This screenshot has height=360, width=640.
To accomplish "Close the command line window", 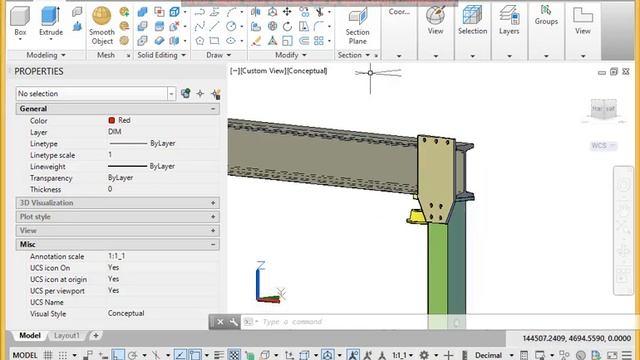I will (x=220, y=322).
